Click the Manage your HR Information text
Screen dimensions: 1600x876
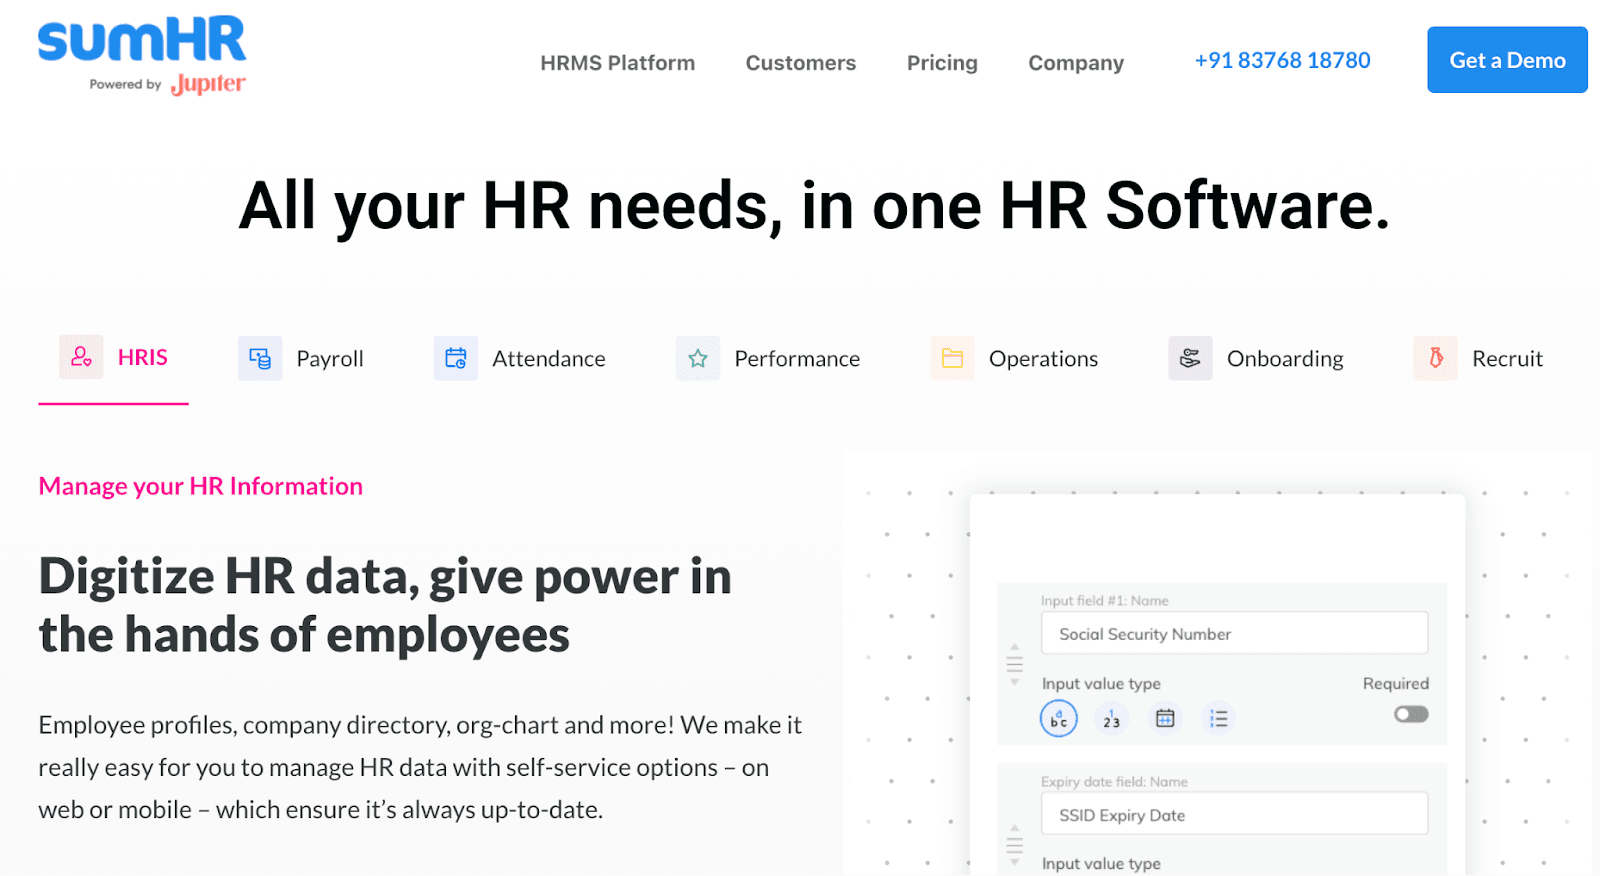(200, 486)
